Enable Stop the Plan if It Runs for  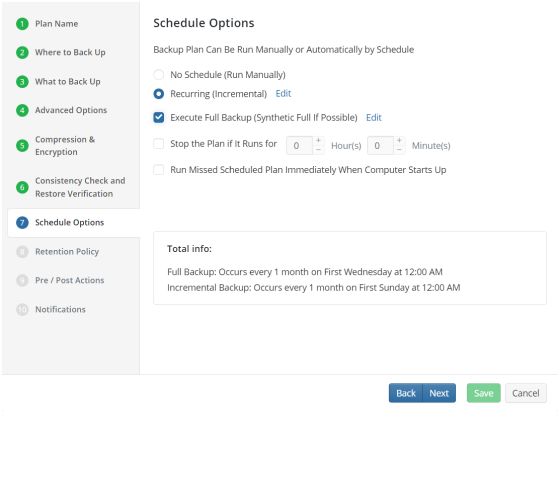pos(159,144)
